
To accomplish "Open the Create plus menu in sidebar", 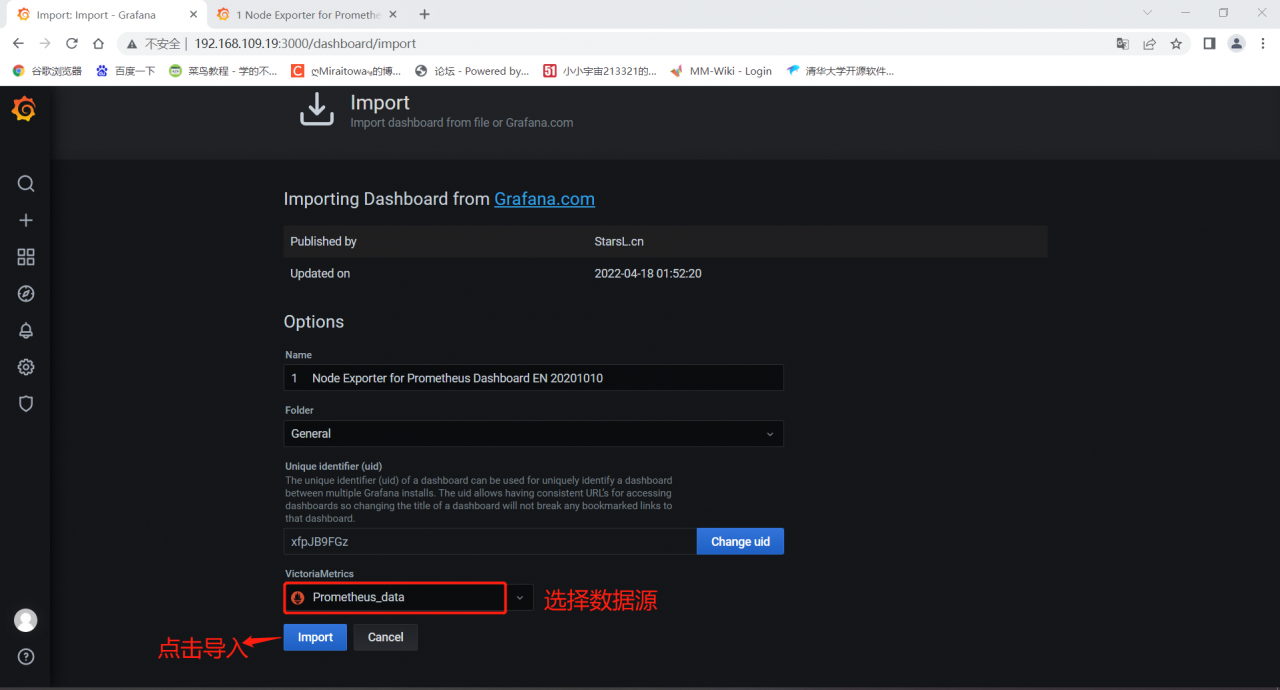I will 26,220.
